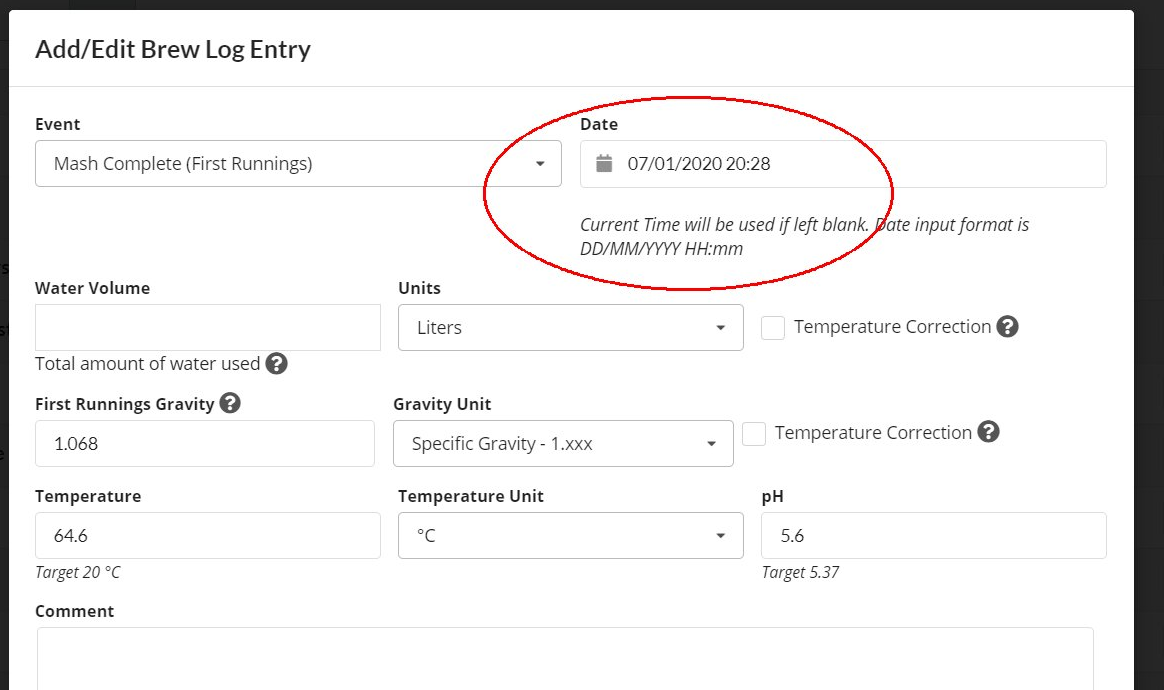Enable Temperature Correction checkbox beside Units
Screen dimensions: 1164x690
point(773,328)
